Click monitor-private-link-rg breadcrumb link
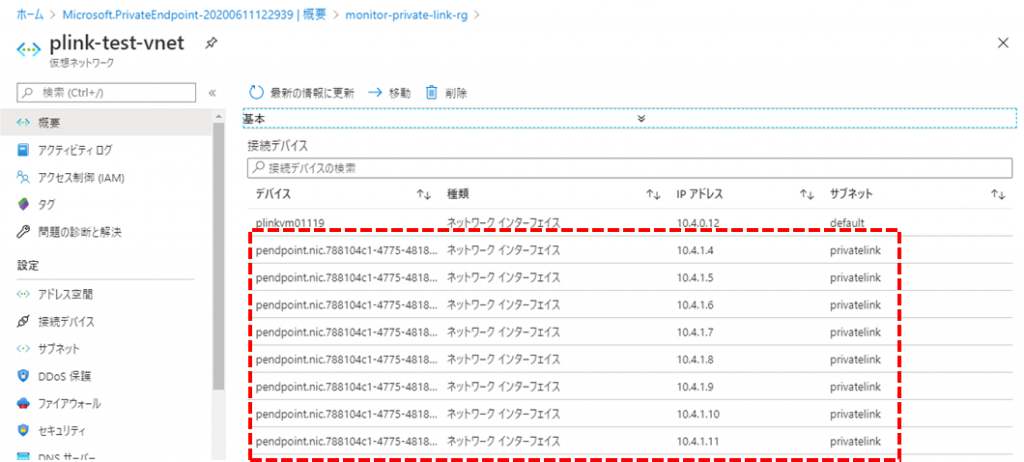This screenshot has width=1024, height=462. click(x=407, y=14)
